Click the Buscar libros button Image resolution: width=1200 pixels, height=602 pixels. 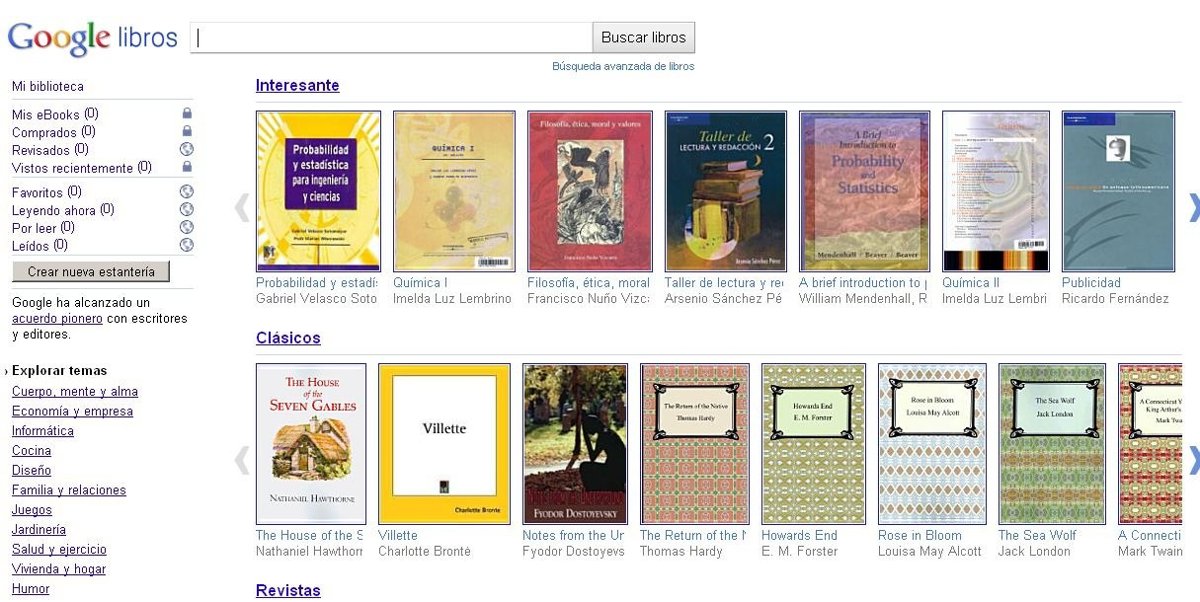pyautogui.click(x=644, y=38)
